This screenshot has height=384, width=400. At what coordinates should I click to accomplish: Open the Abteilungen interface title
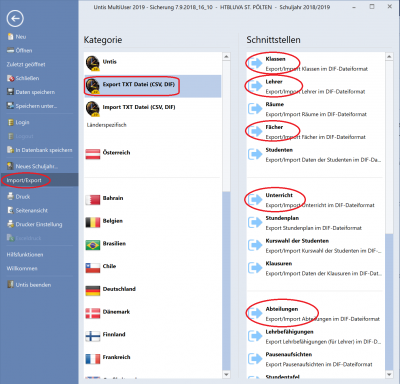tap(282, 309)
